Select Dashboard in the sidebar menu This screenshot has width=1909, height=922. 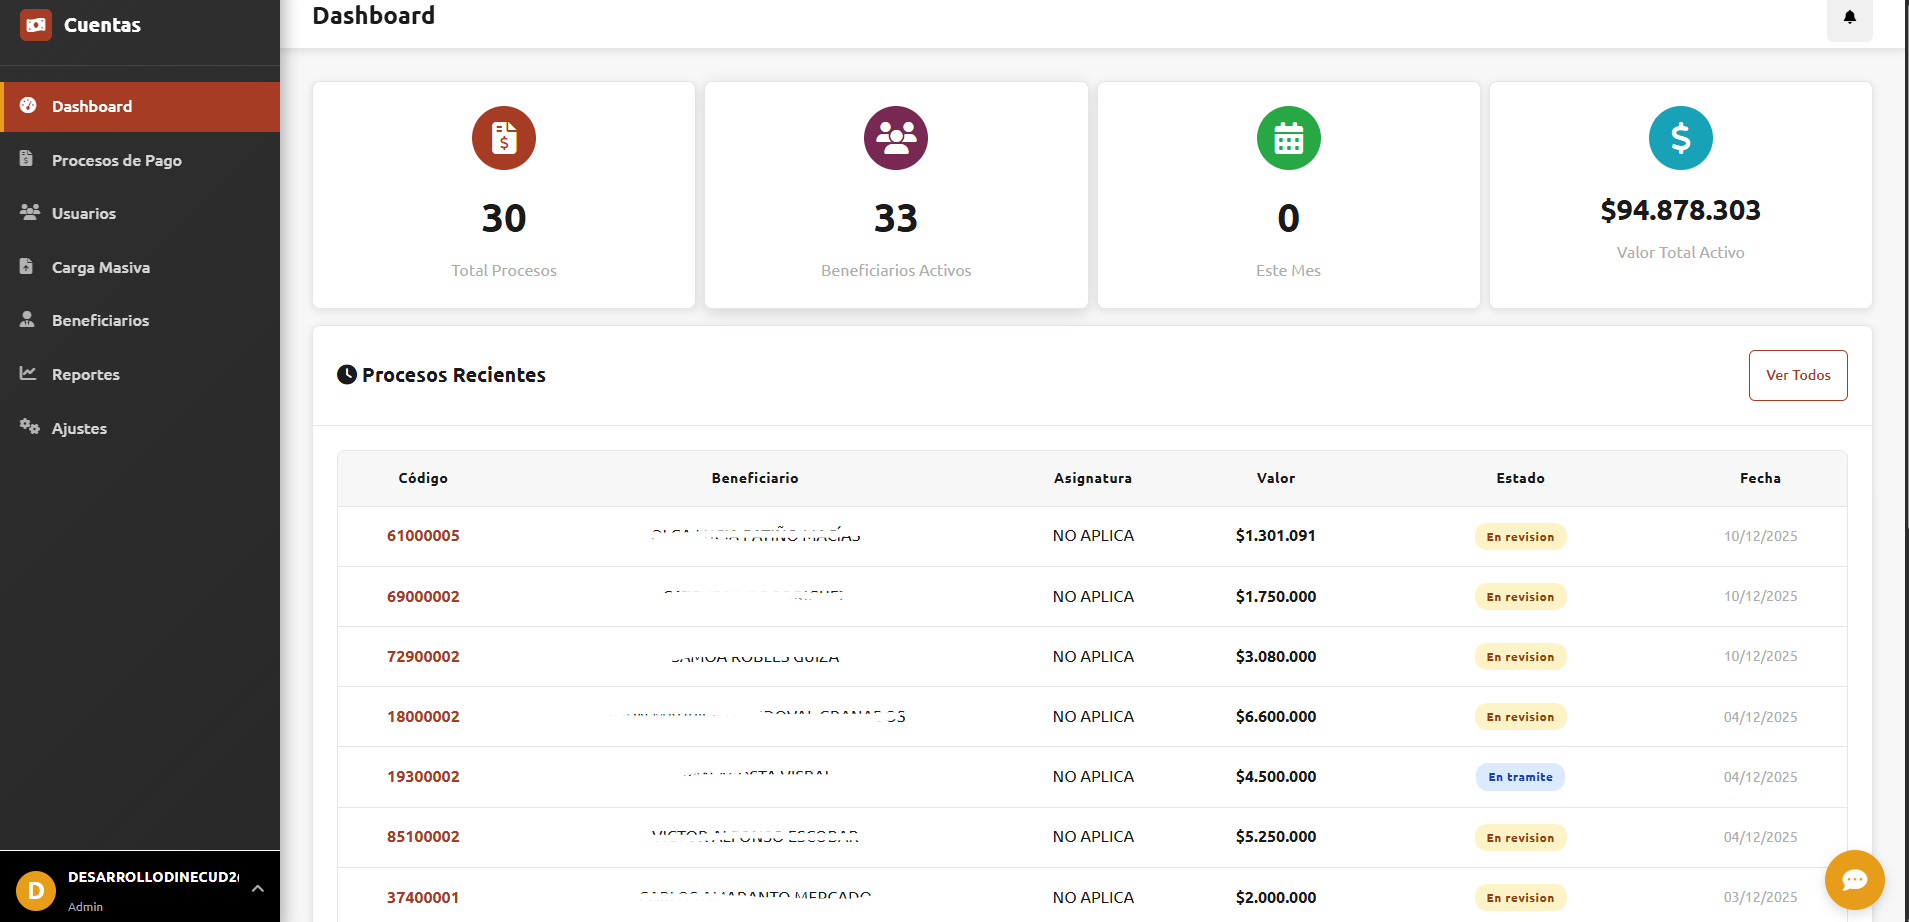tap(91, 106)
